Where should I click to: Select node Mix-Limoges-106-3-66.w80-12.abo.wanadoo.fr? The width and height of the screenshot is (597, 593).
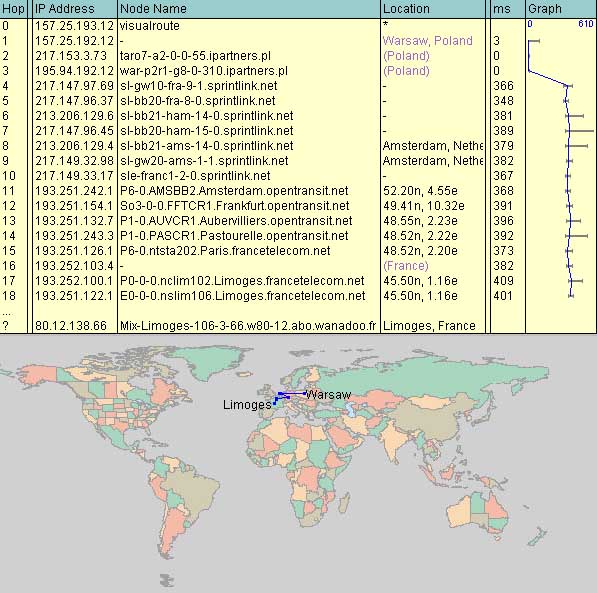(x=247, y=326)
